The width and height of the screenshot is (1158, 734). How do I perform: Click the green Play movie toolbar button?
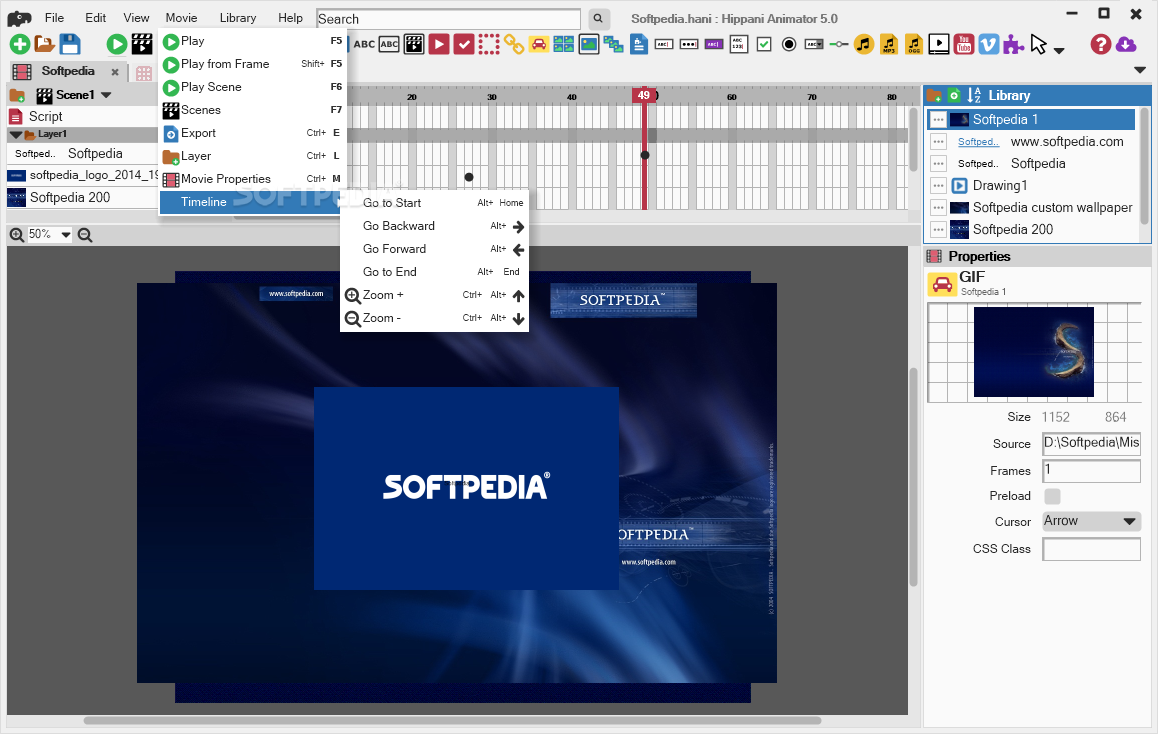tap(117, 44)
